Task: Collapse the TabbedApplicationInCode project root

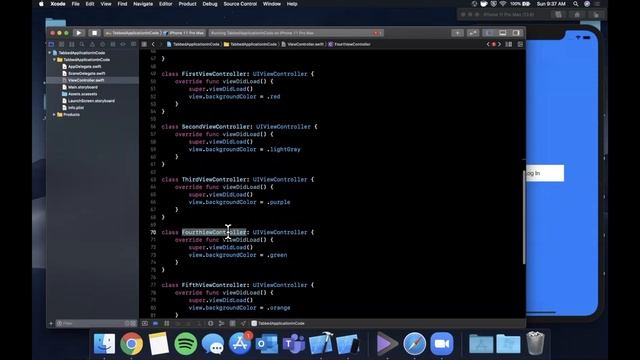Action: 50,53
